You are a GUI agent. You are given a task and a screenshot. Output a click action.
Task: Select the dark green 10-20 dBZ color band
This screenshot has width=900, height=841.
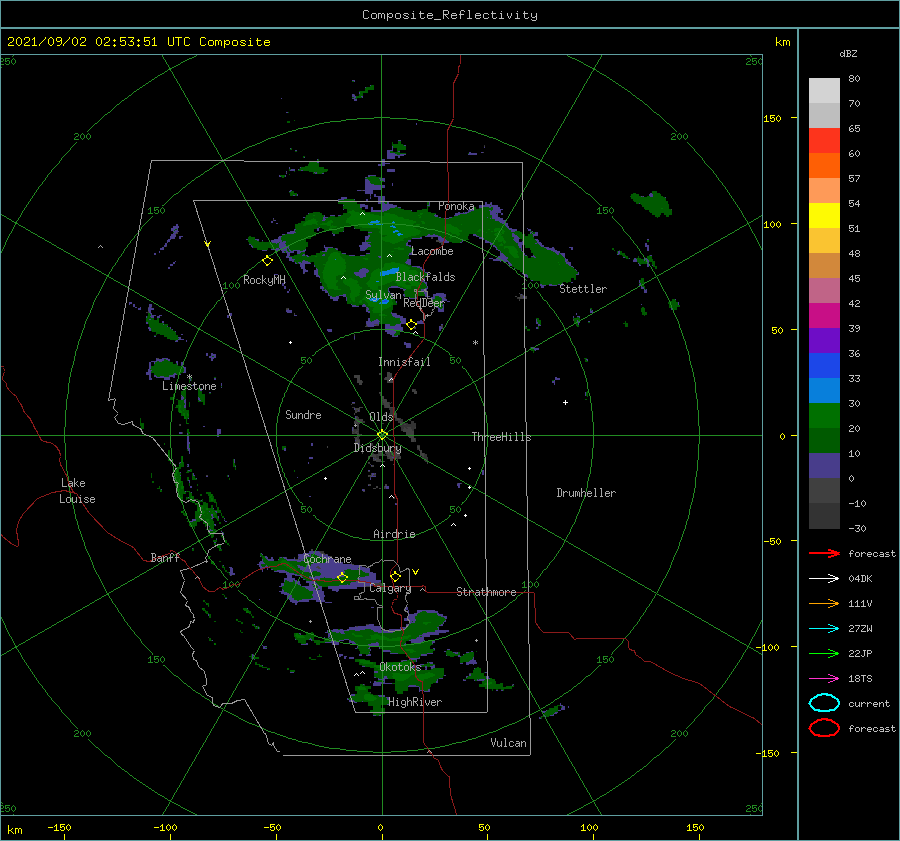coord(824,440)
